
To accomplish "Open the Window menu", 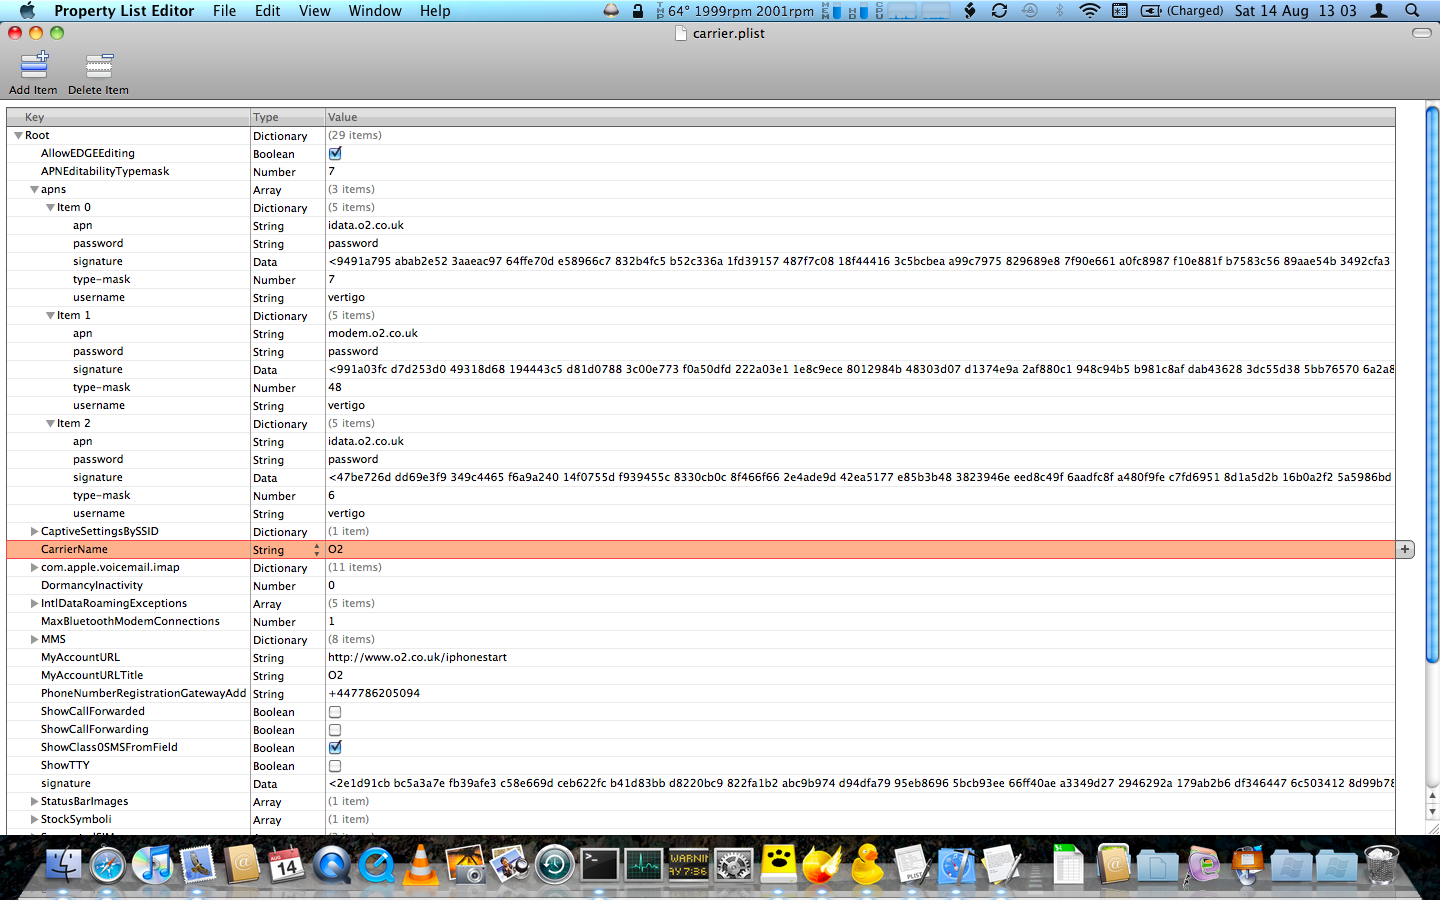I will tap(375, 10).
